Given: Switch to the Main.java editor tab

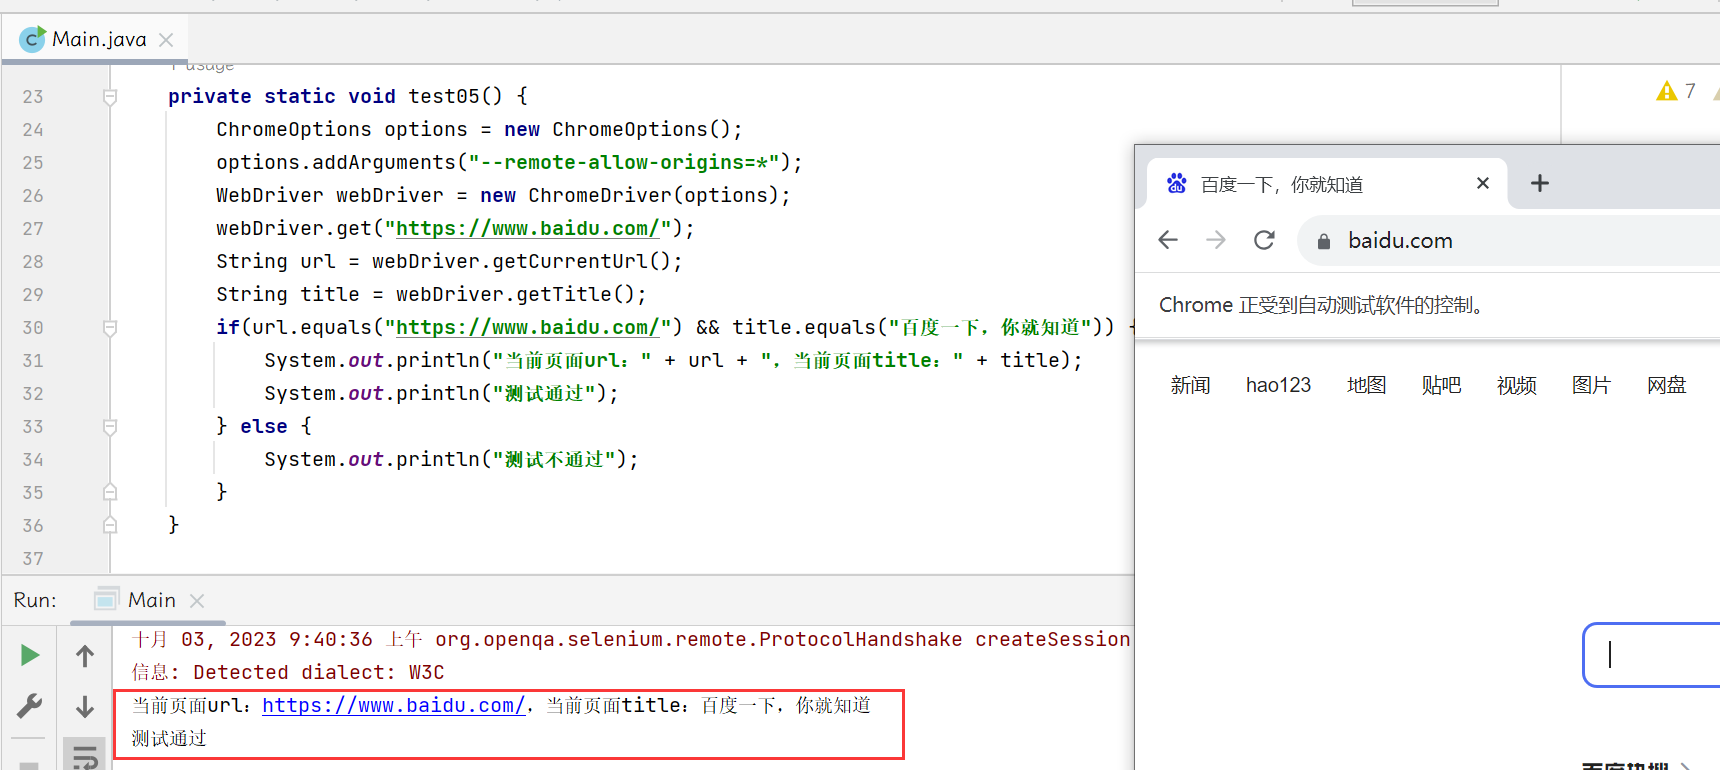Looking at the screenshot, I should [x=96, y=39].
